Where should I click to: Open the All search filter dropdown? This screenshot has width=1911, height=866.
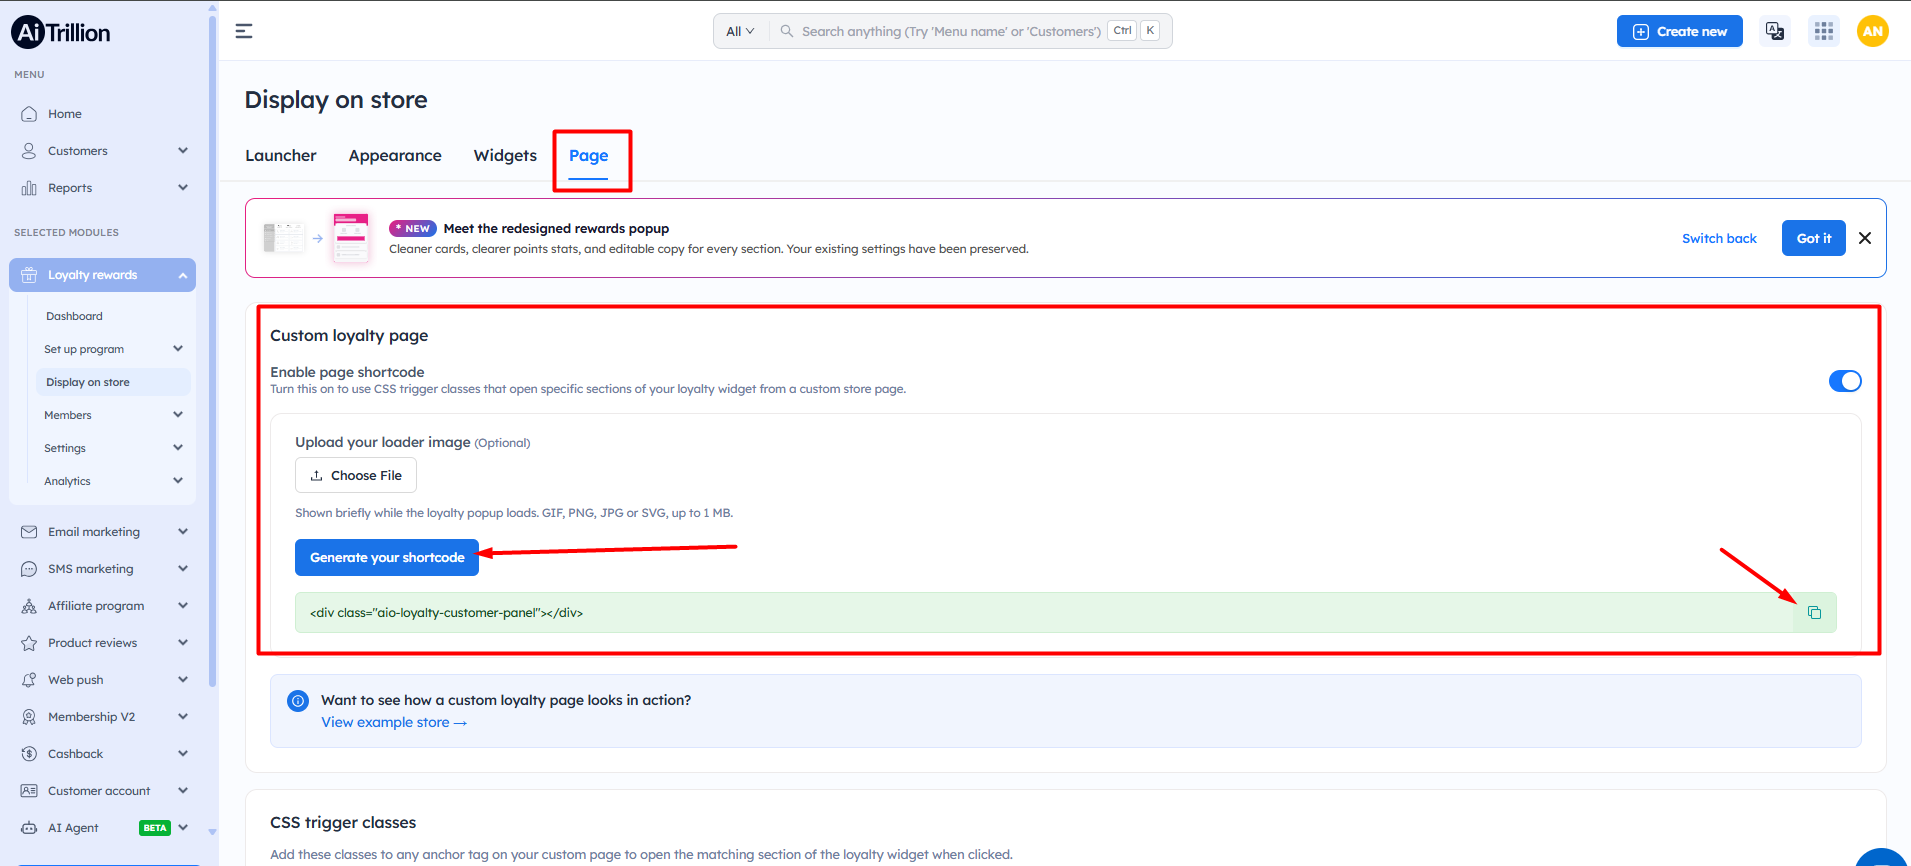(740, 31)
